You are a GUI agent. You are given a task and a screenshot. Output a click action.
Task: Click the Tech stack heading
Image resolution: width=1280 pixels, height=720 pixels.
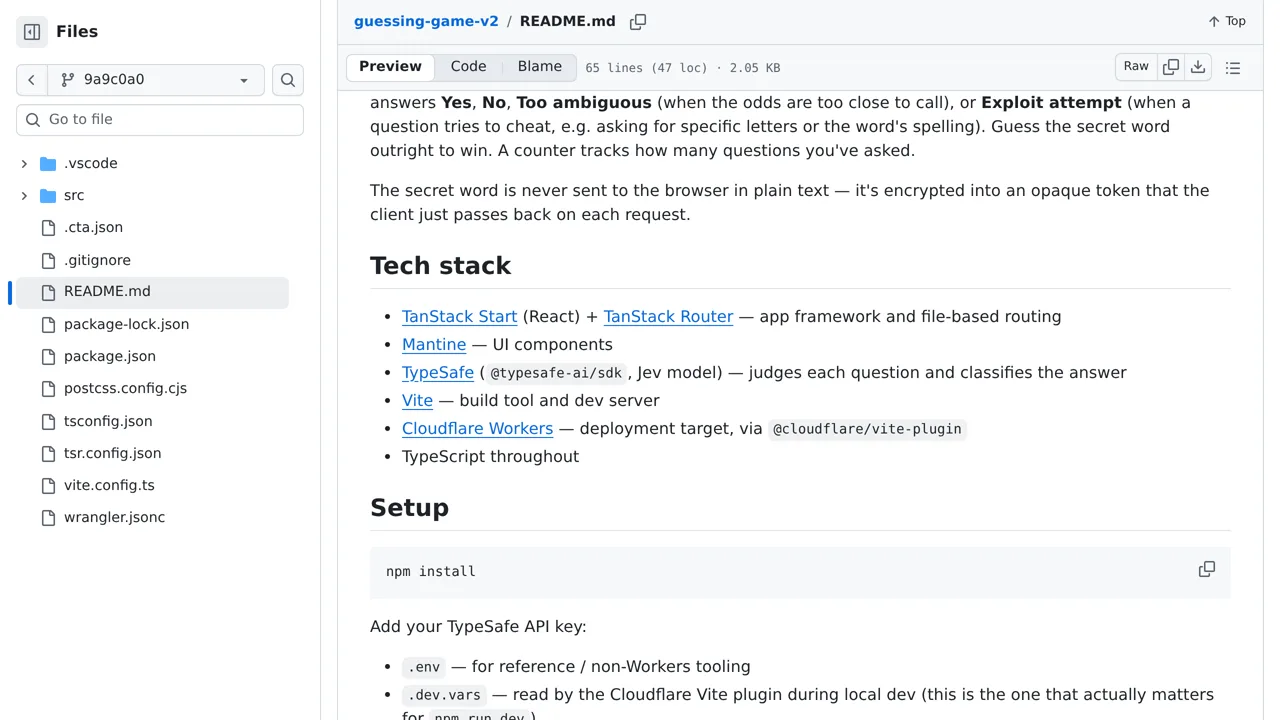[x=441, y=265]
